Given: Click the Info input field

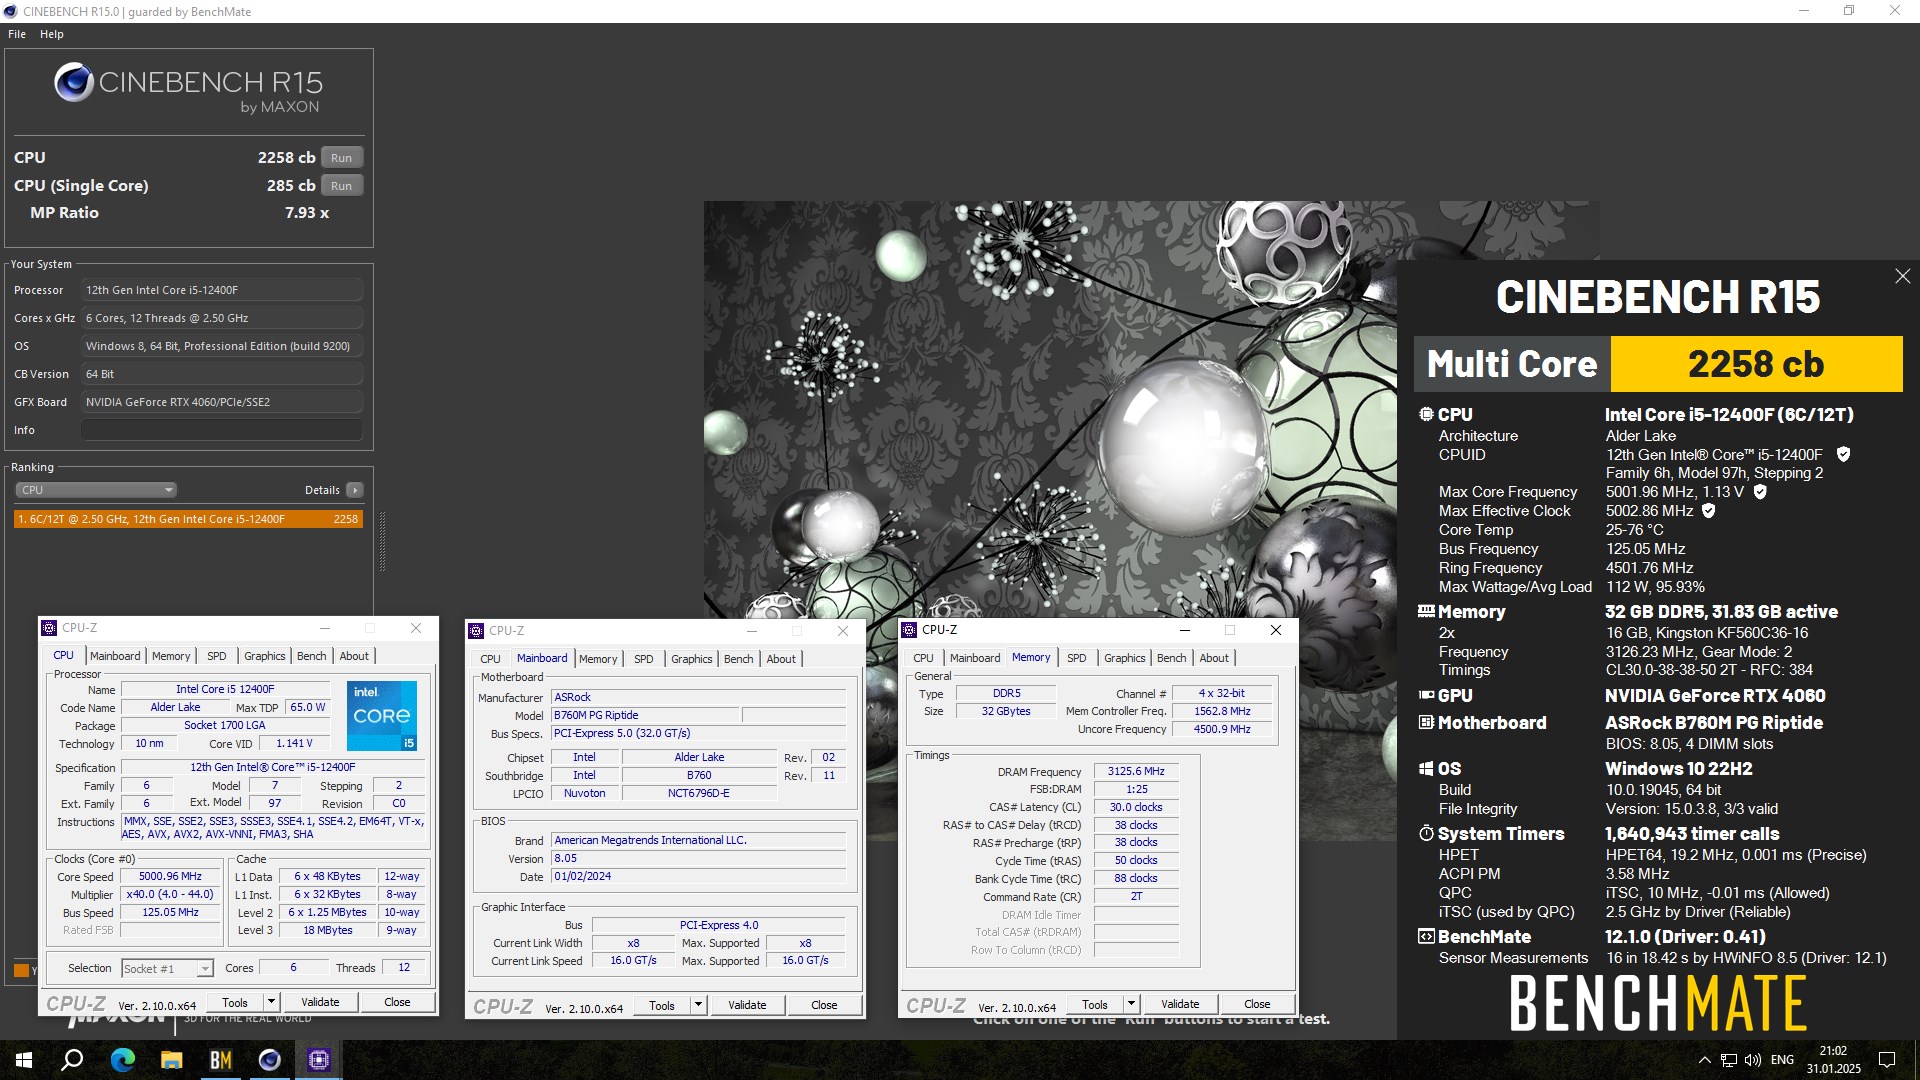Looking at the screenshot, I should point(222,430).
